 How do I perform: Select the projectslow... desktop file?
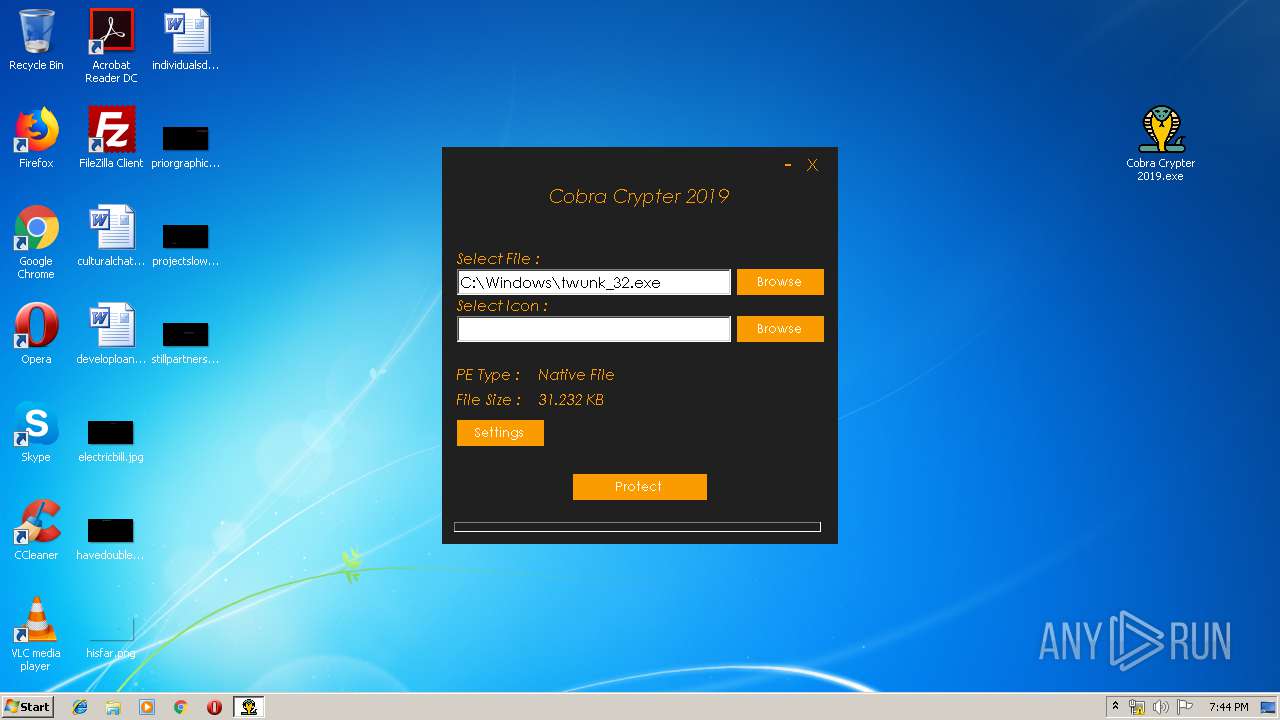pyautogui.click(x=186, y=244)
